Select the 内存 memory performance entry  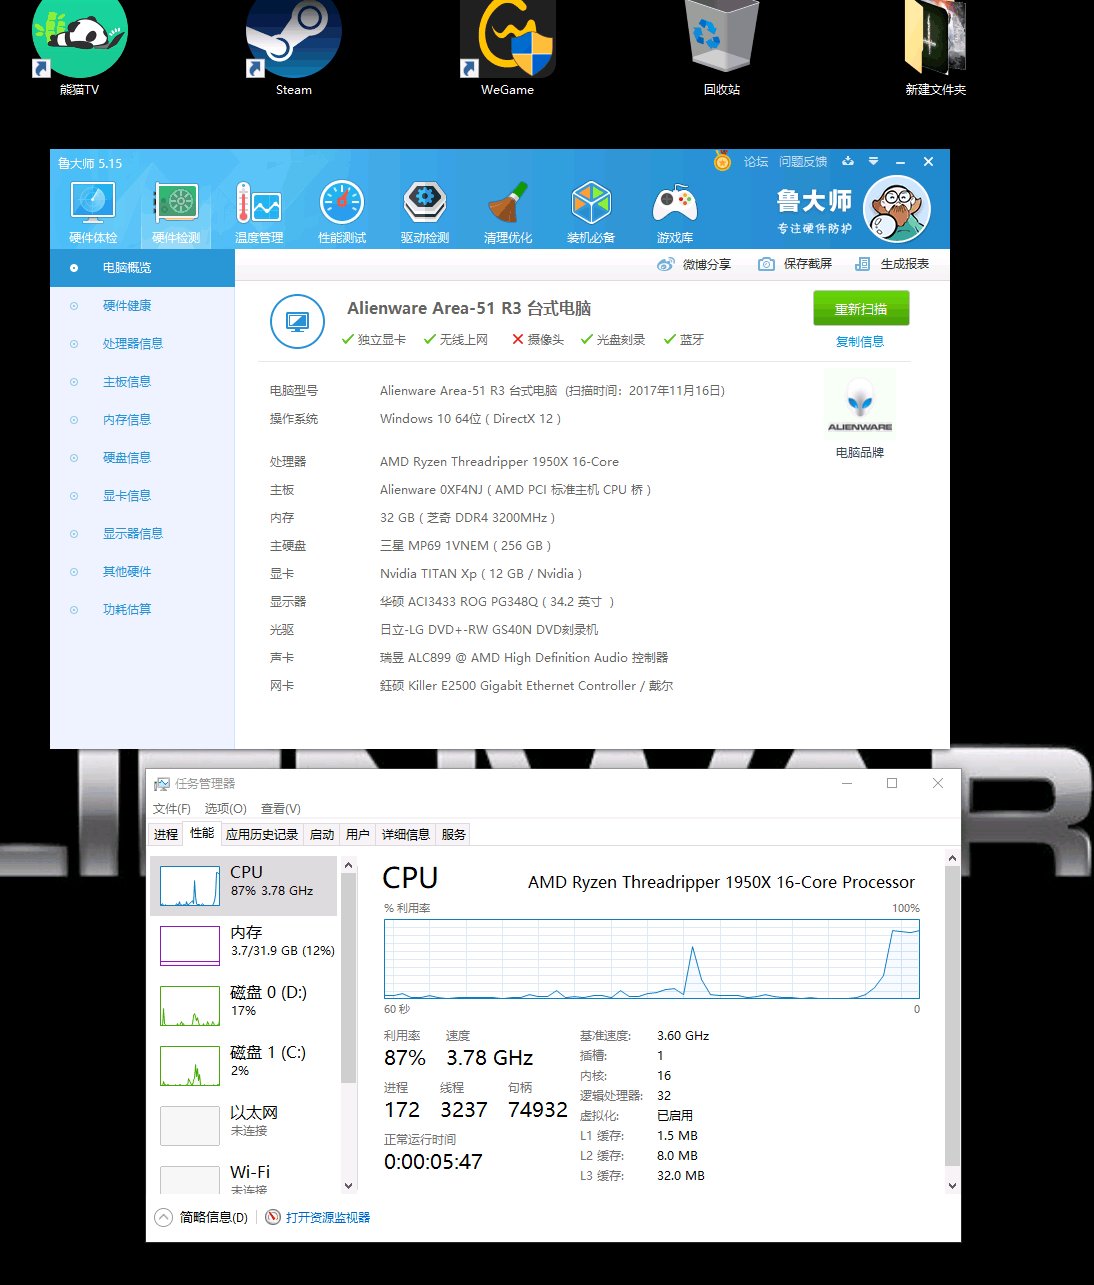245,946
